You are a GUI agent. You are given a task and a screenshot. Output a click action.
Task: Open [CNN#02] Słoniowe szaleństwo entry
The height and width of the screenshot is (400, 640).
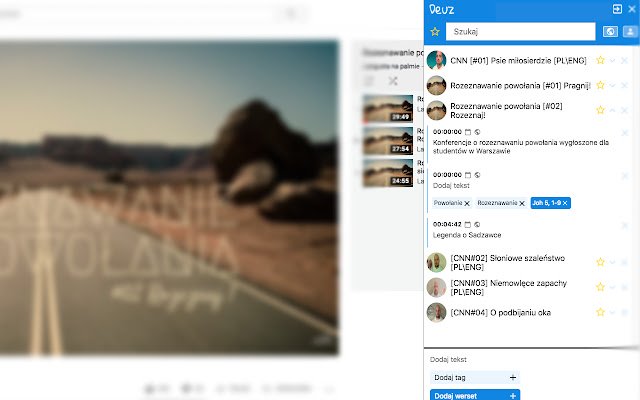pyautogui.click(x=507, y=262)
